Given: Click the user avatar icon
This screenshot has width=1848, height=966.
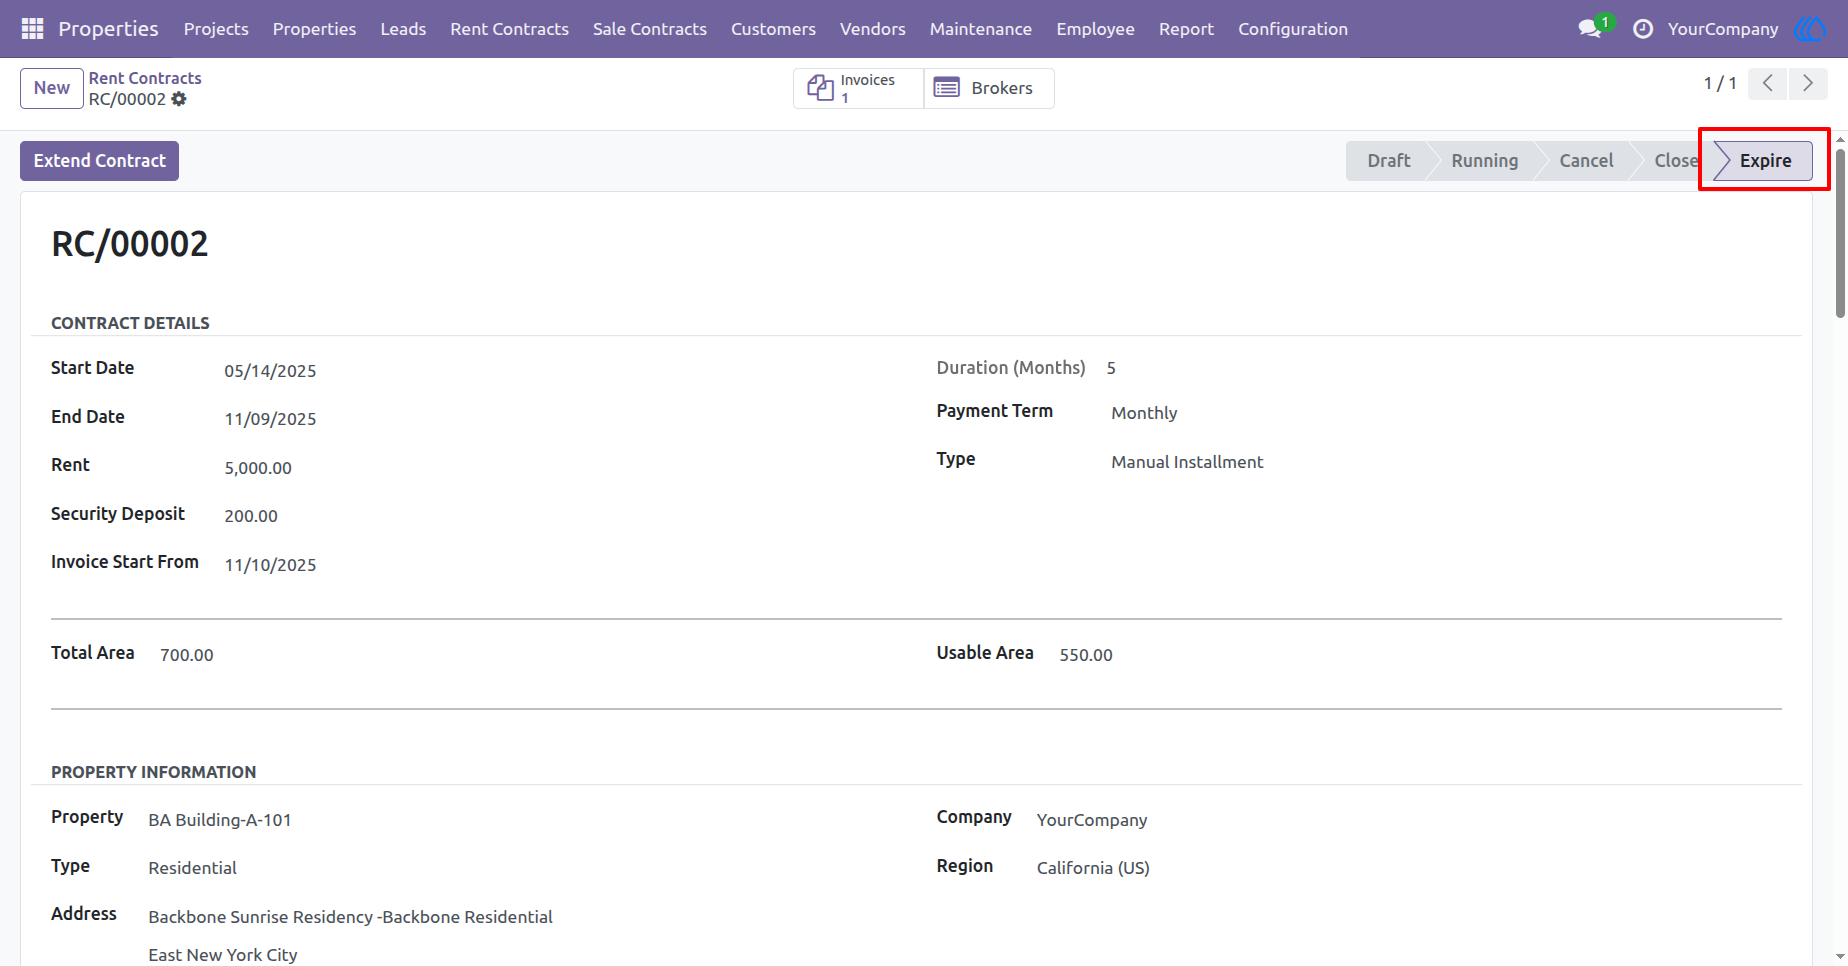Looking at the screenshot, I should click(x=1811, y=29).
